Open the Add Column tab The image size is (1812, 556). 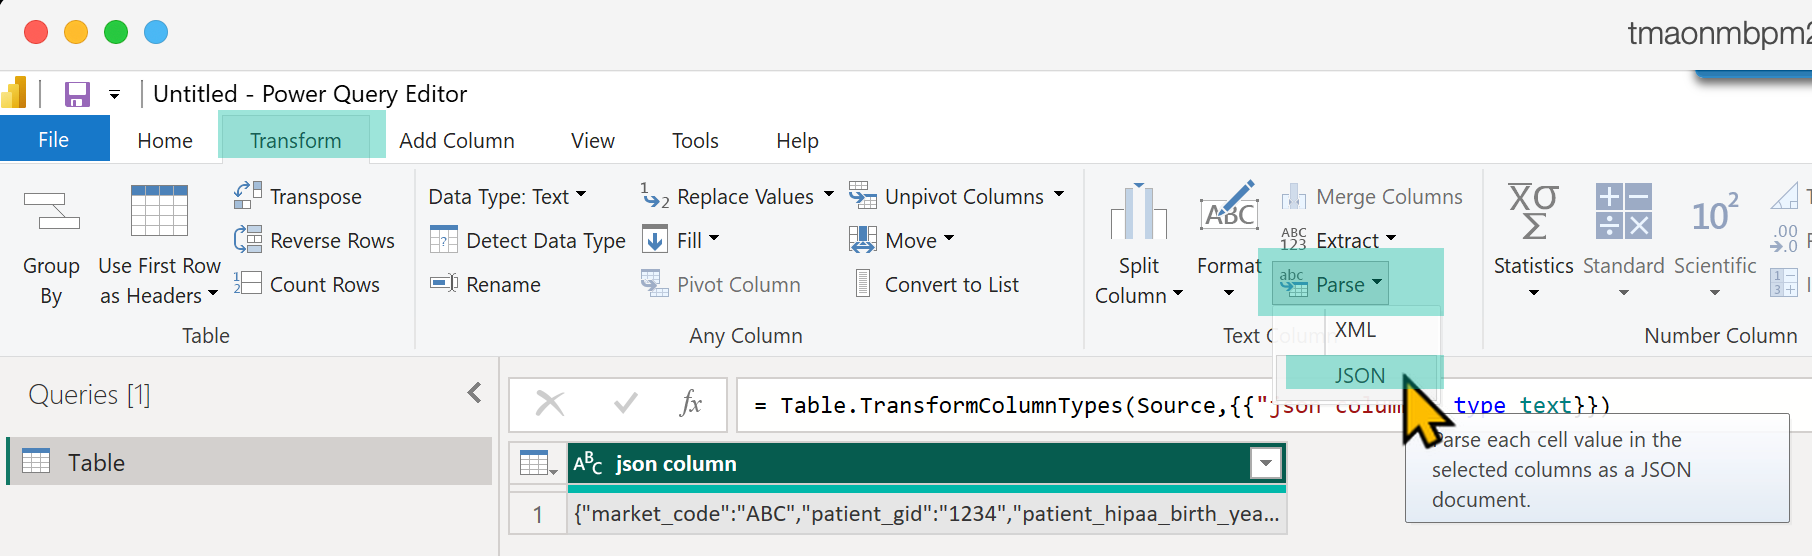pos(457,141)
